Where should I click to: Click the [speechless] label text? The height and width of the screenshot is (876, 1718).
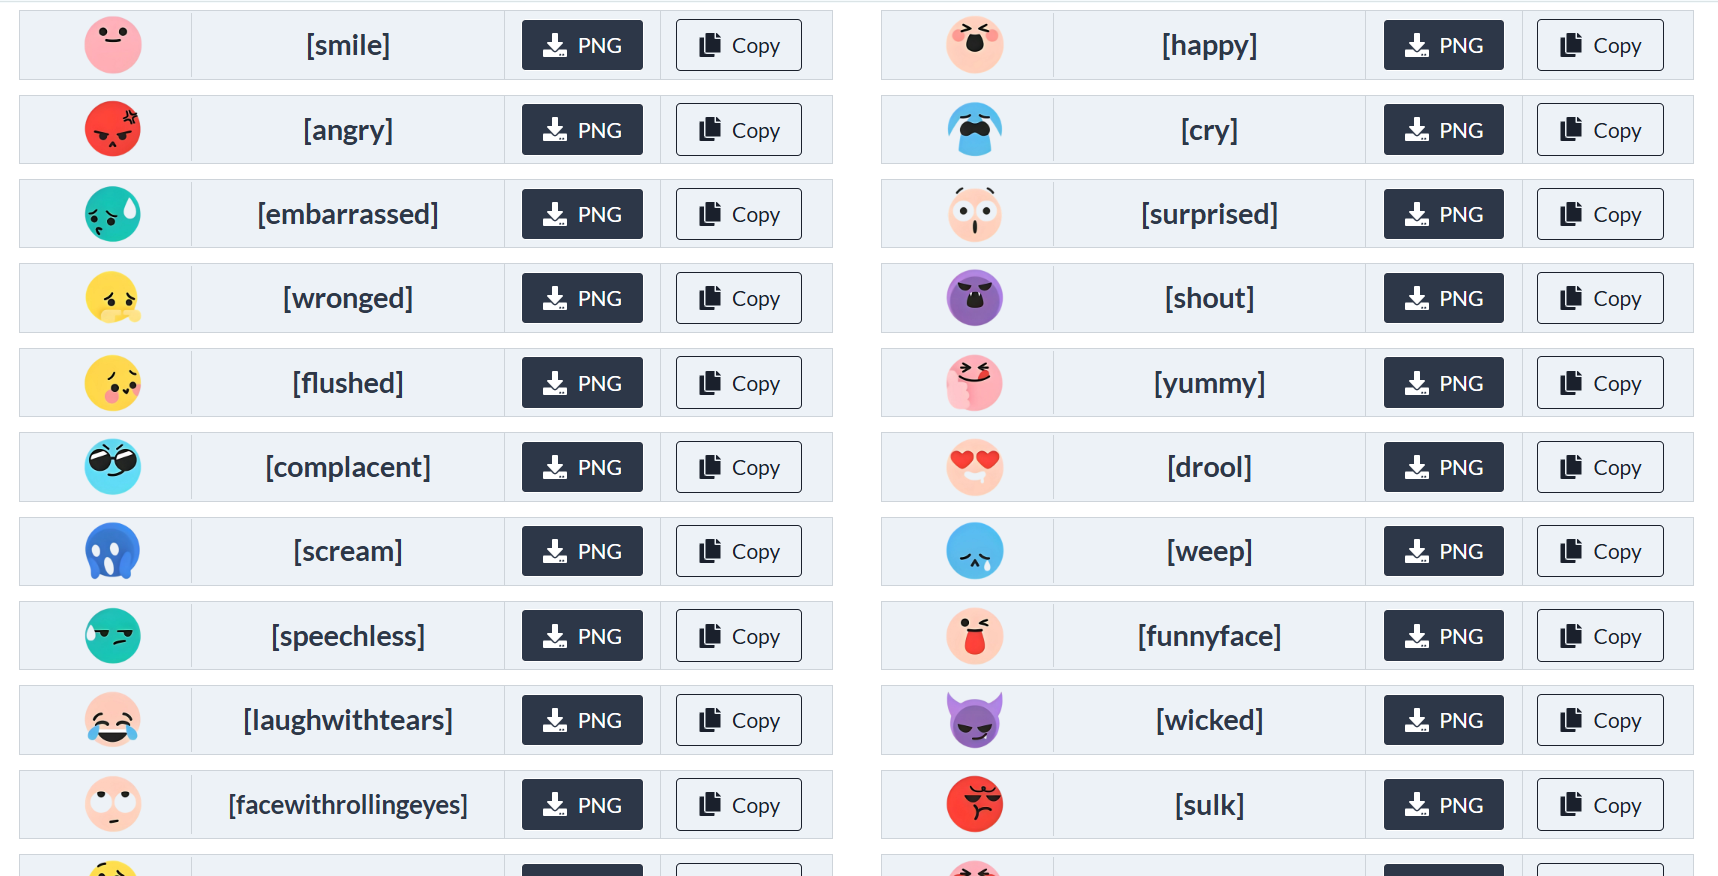pos(348,636)
